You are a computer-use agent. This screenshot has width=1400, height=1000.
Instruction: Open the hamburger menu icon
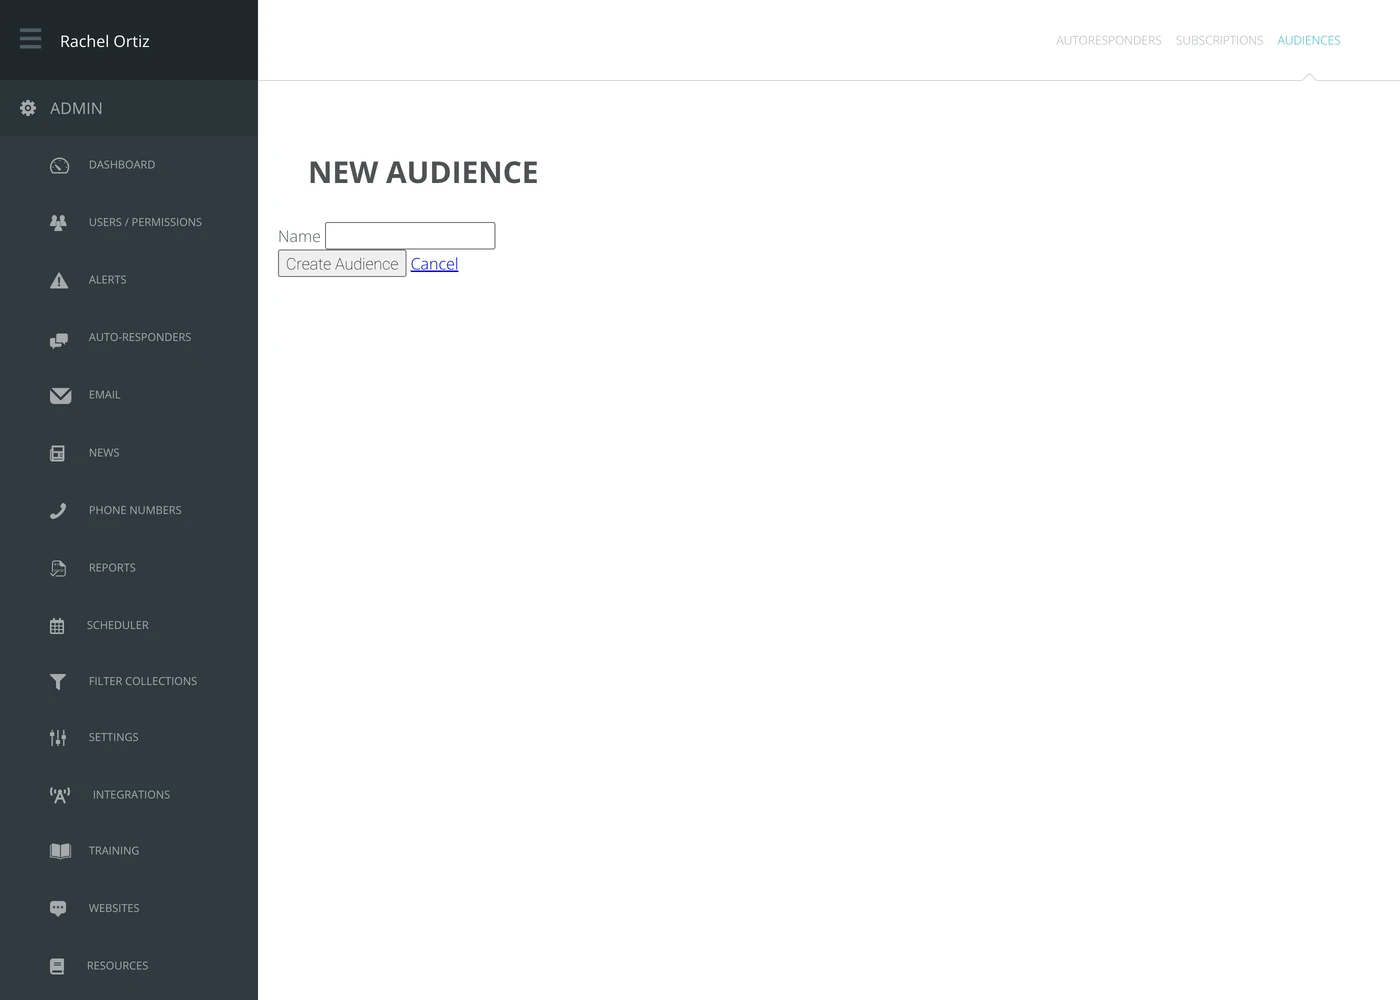pos(31,39)
